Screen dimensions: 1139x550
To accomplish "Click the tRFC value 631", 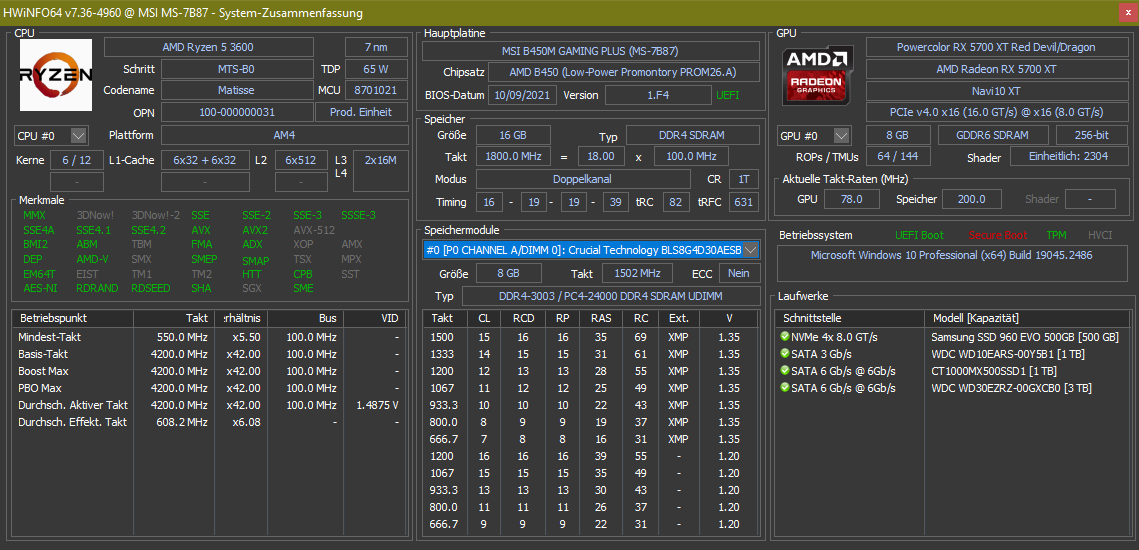I will point(742,202).
